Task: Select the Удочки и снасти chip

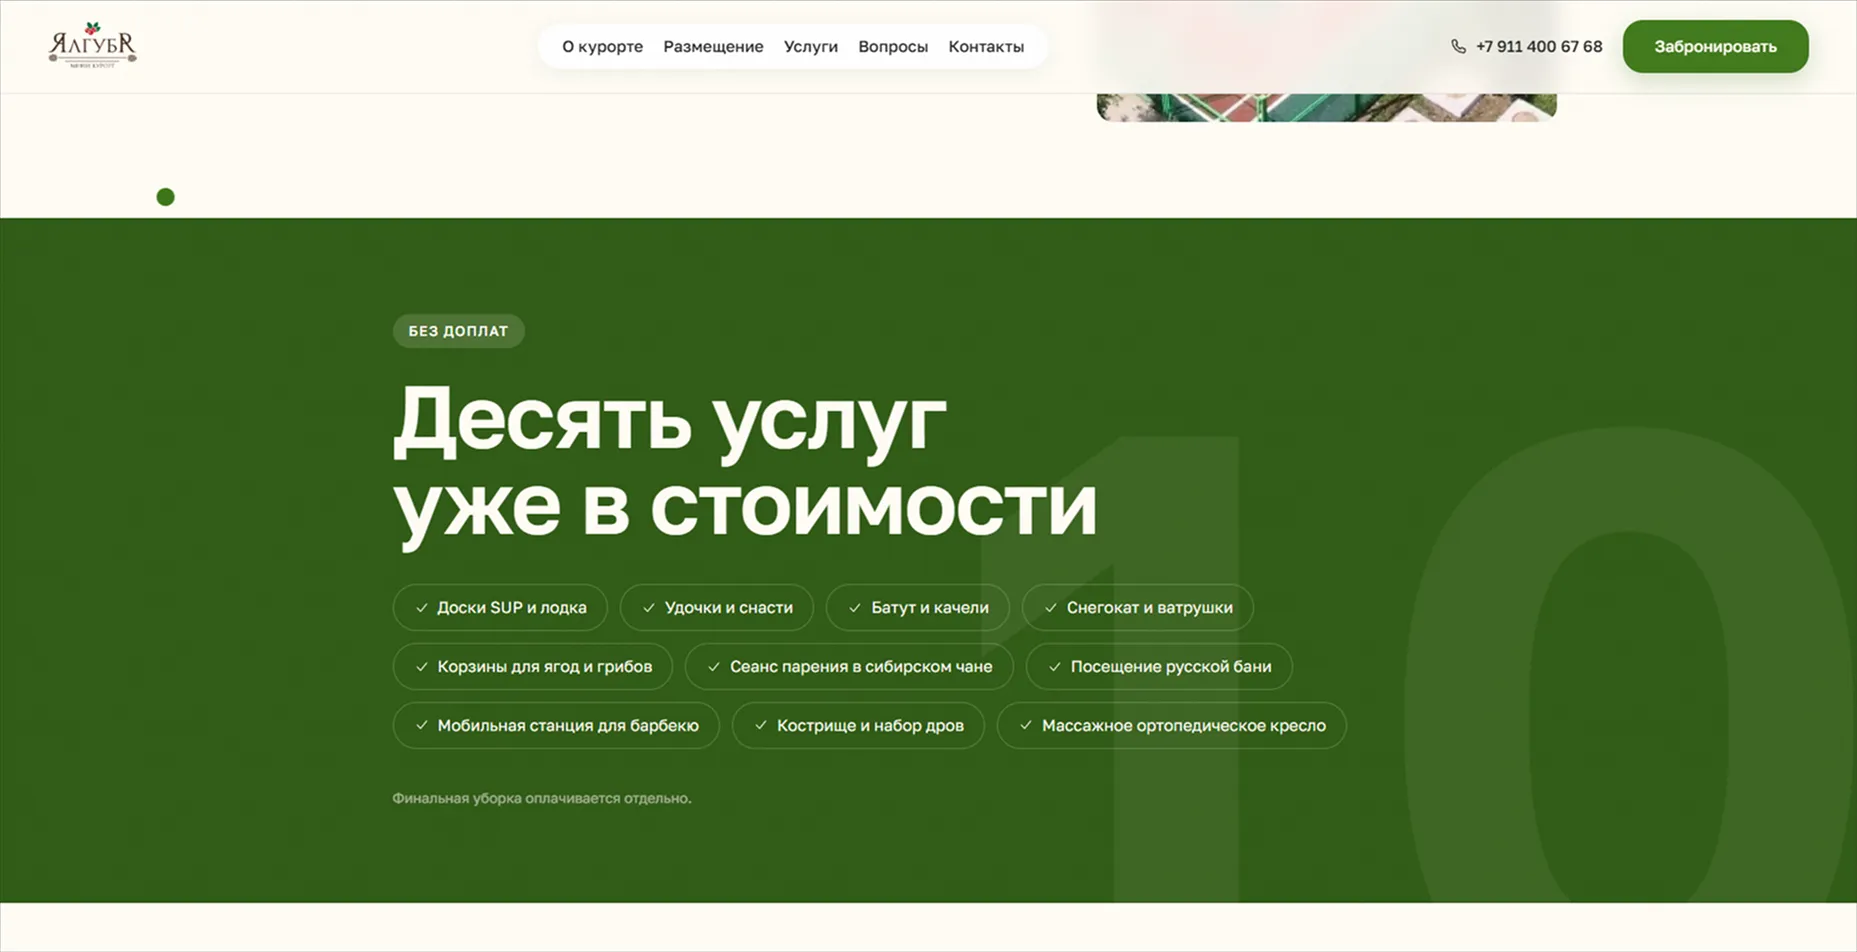Action: pos(716,608)
